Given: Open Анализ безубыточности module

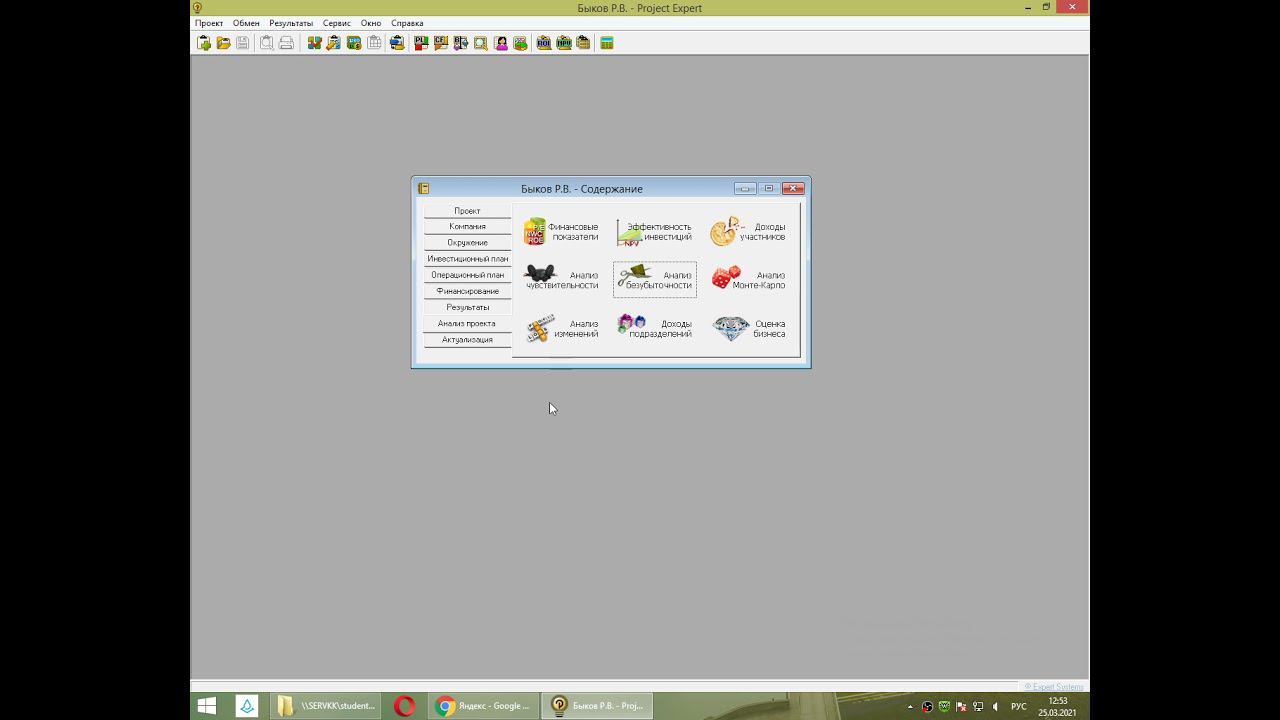Looking at the screenshot, I should 654,280.
